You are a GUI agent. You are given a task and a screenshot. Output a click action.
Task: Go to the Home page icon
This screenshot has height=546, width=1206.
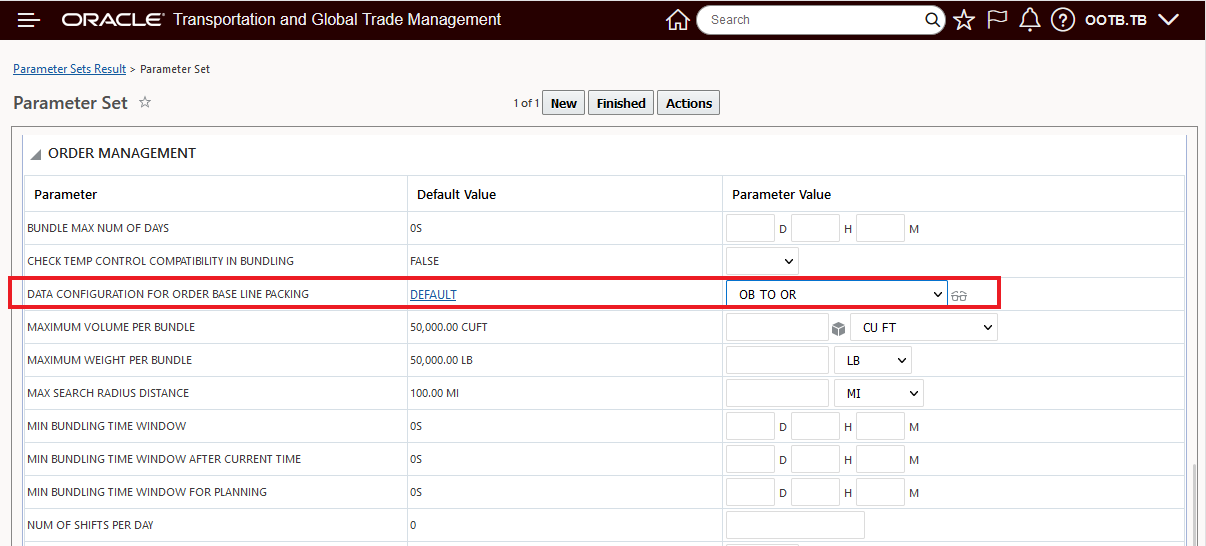click(x=677, y=20)
